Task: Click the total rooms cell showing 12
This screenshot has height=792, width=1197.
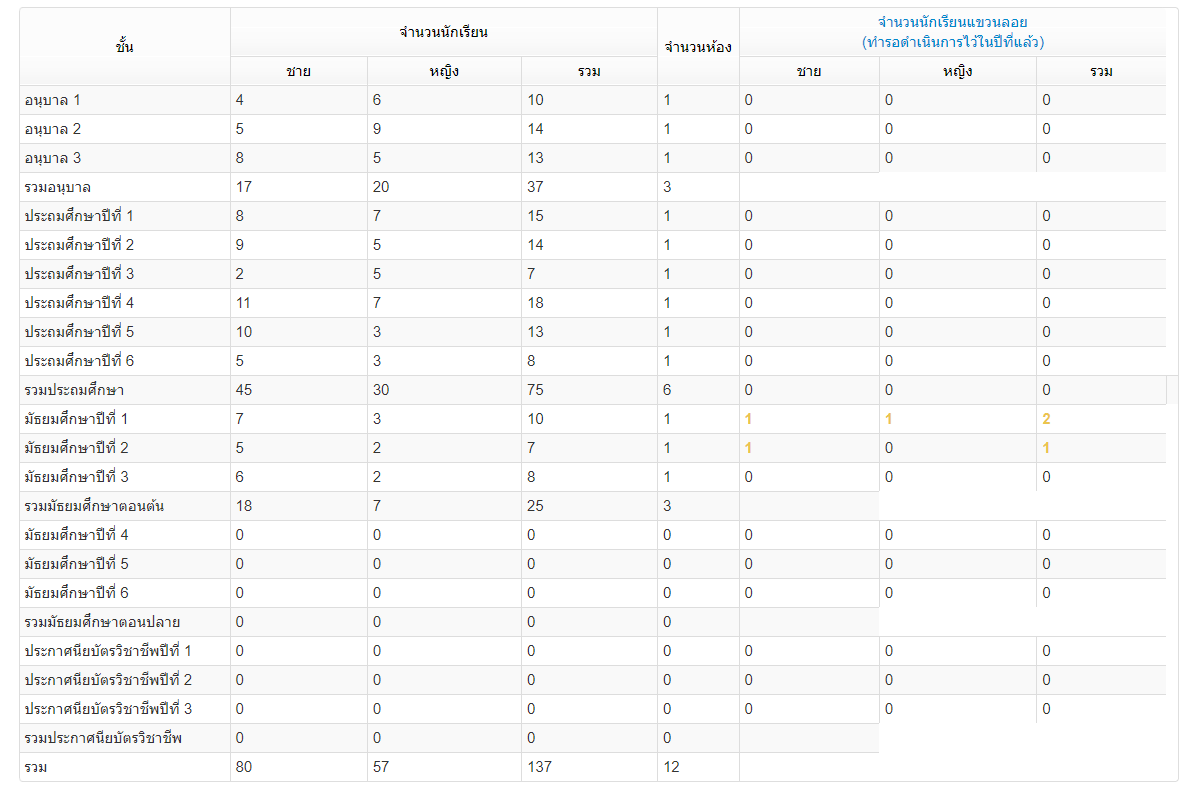Action: click(670, 767)
